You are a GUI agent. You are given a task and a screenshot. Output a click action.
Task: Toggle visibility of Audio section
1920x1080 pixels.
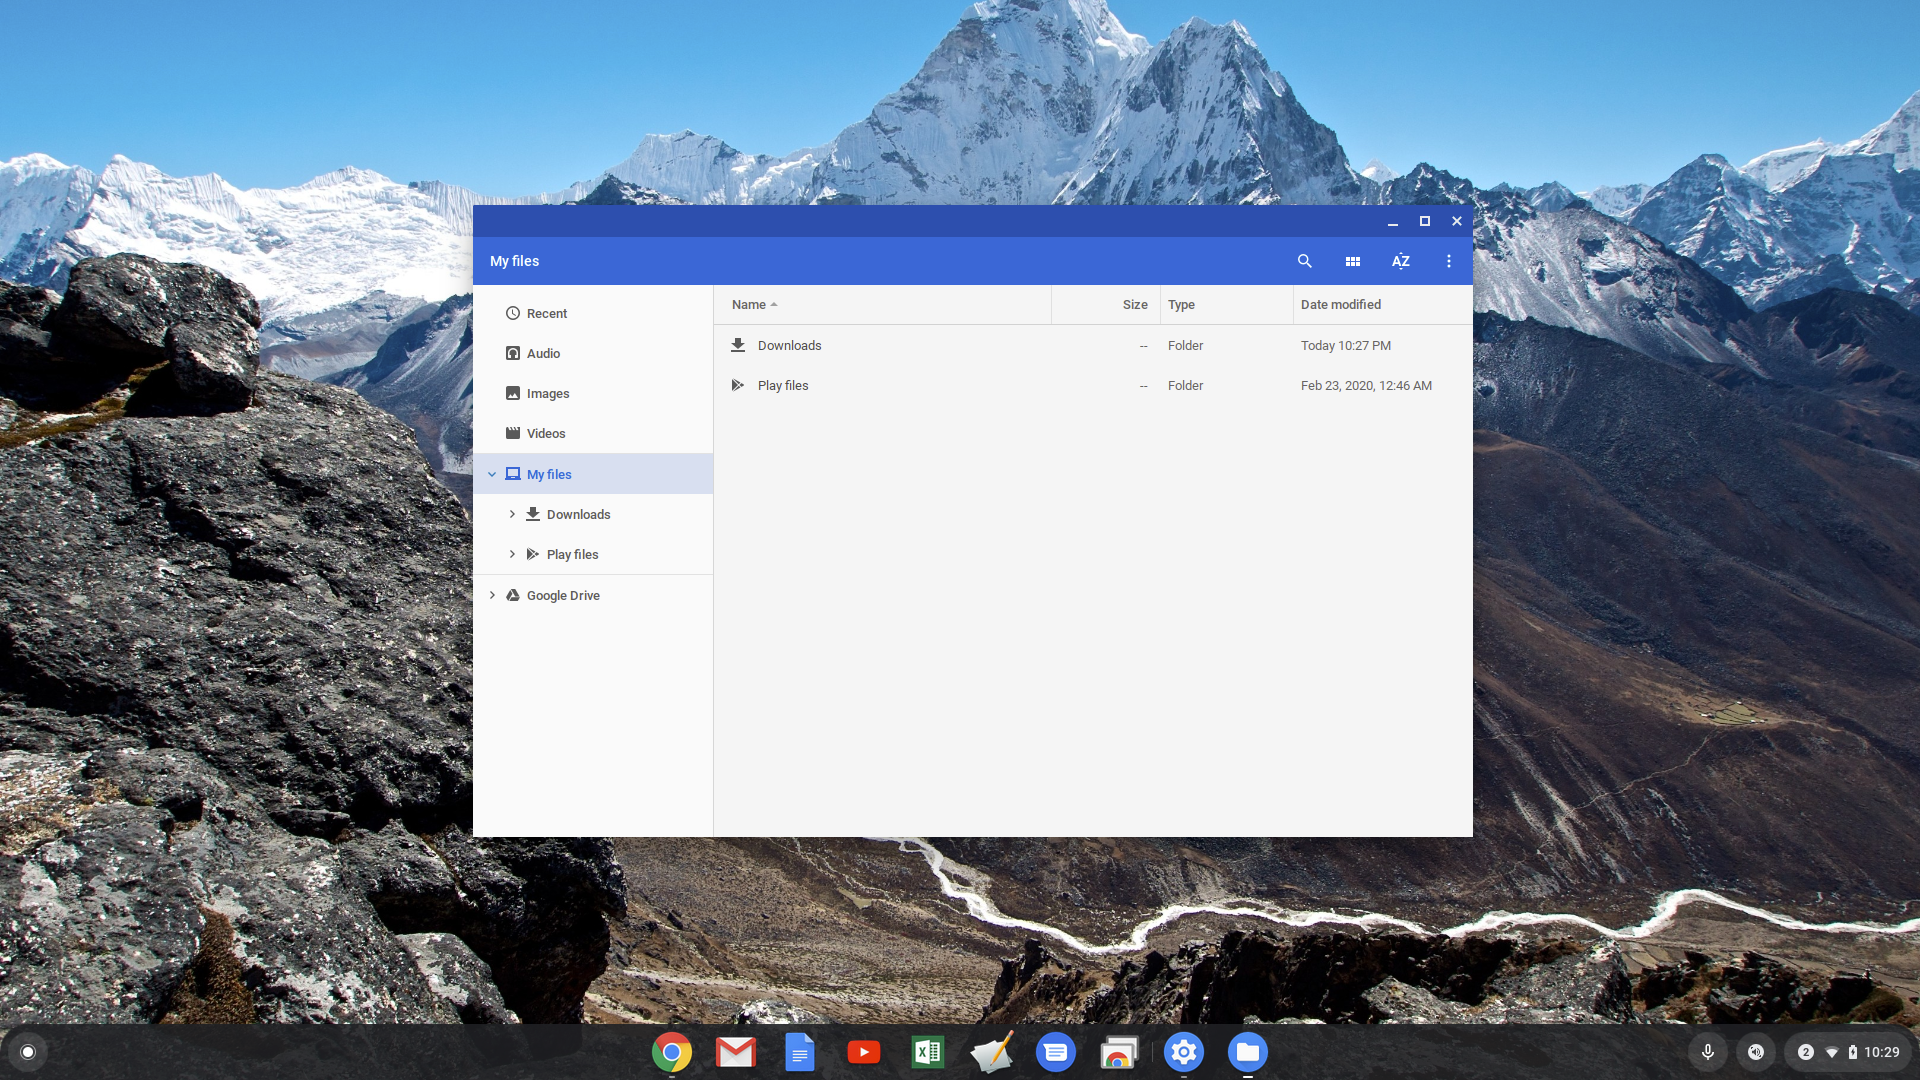click(543, 353)
